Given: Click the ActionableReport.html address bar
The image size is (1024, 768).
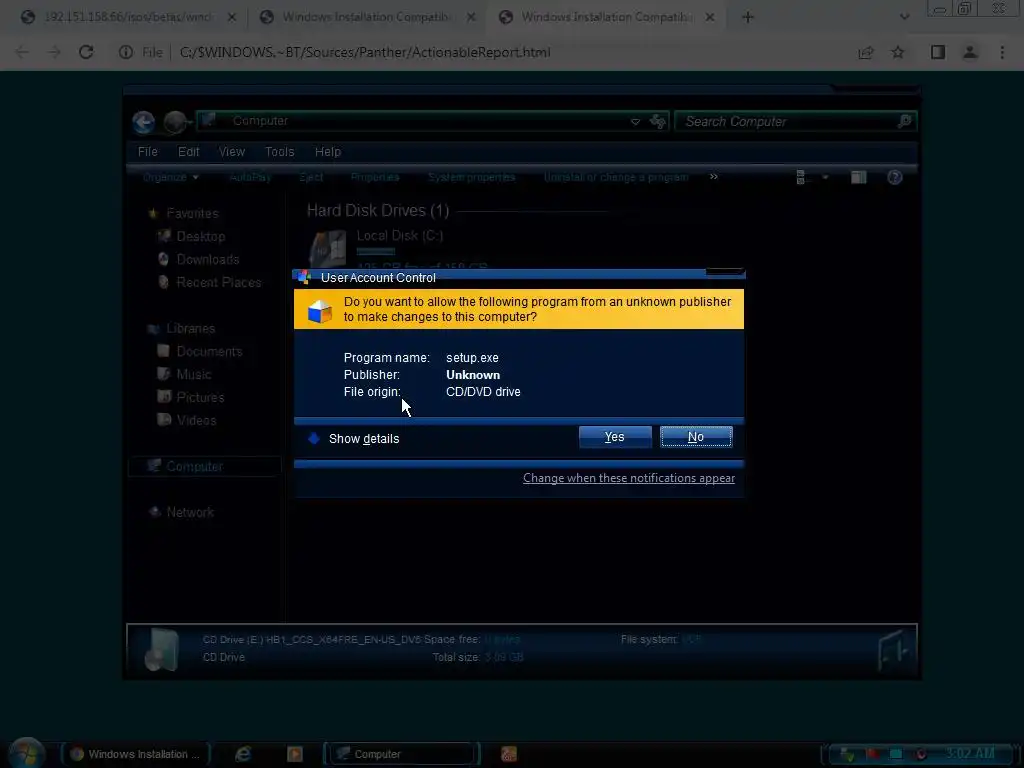Looking at the screenshot, I should (365, 52).
